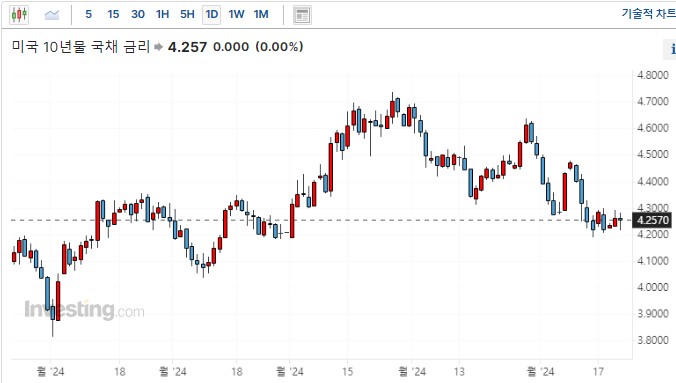Screen dimensions: 676x383
Task: Switch to the 1W timeframe
Action: pyautogui.click(x=236, y=14)
